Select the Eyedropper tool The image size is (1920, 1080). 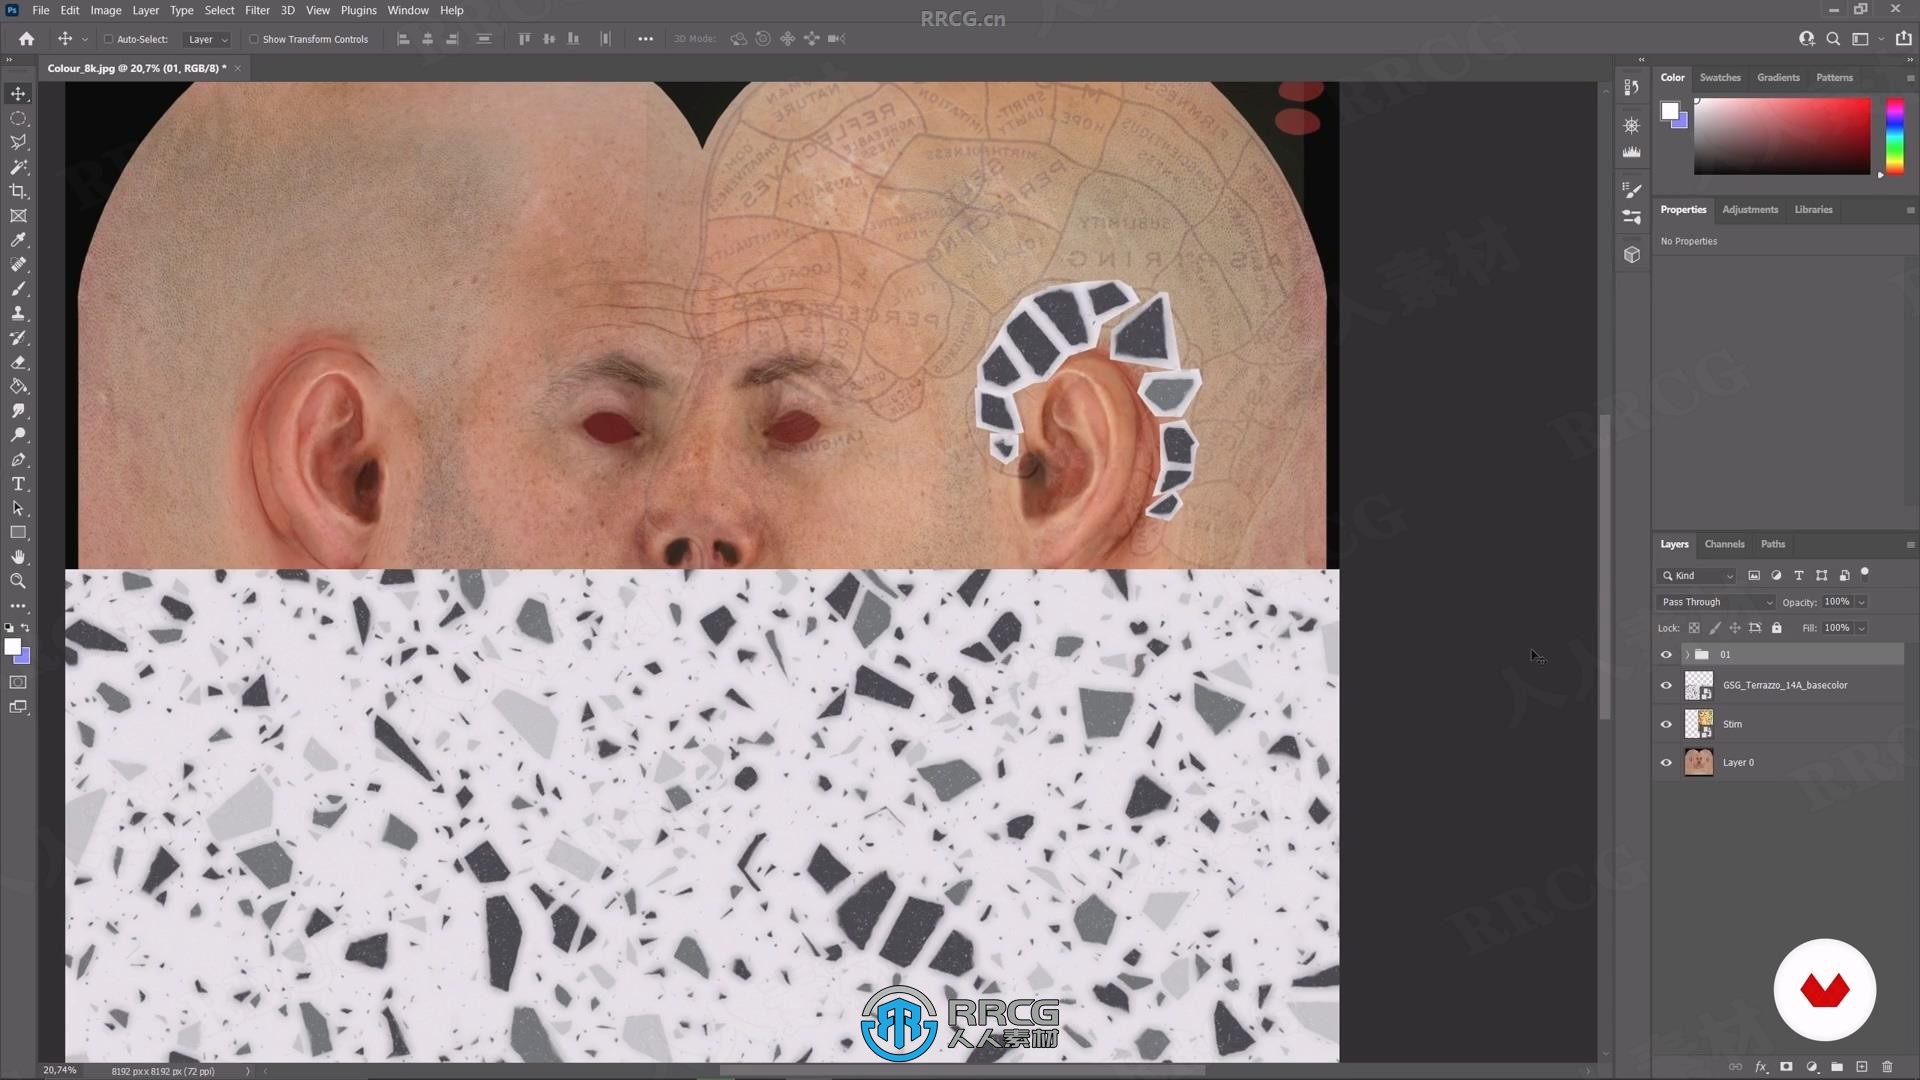(x=18, y=240)
